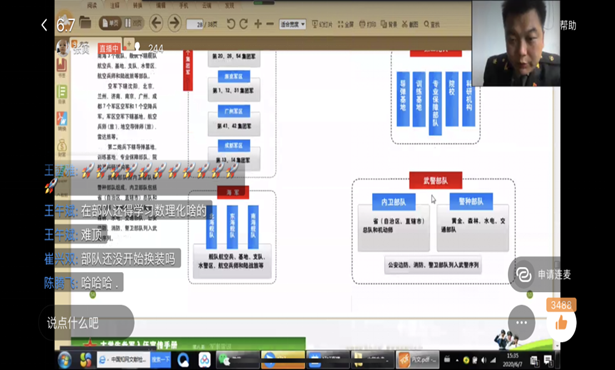Go to previous page with left arrow
The width and height of the screenshot is (615, 370).
click(x=156, y=23)
